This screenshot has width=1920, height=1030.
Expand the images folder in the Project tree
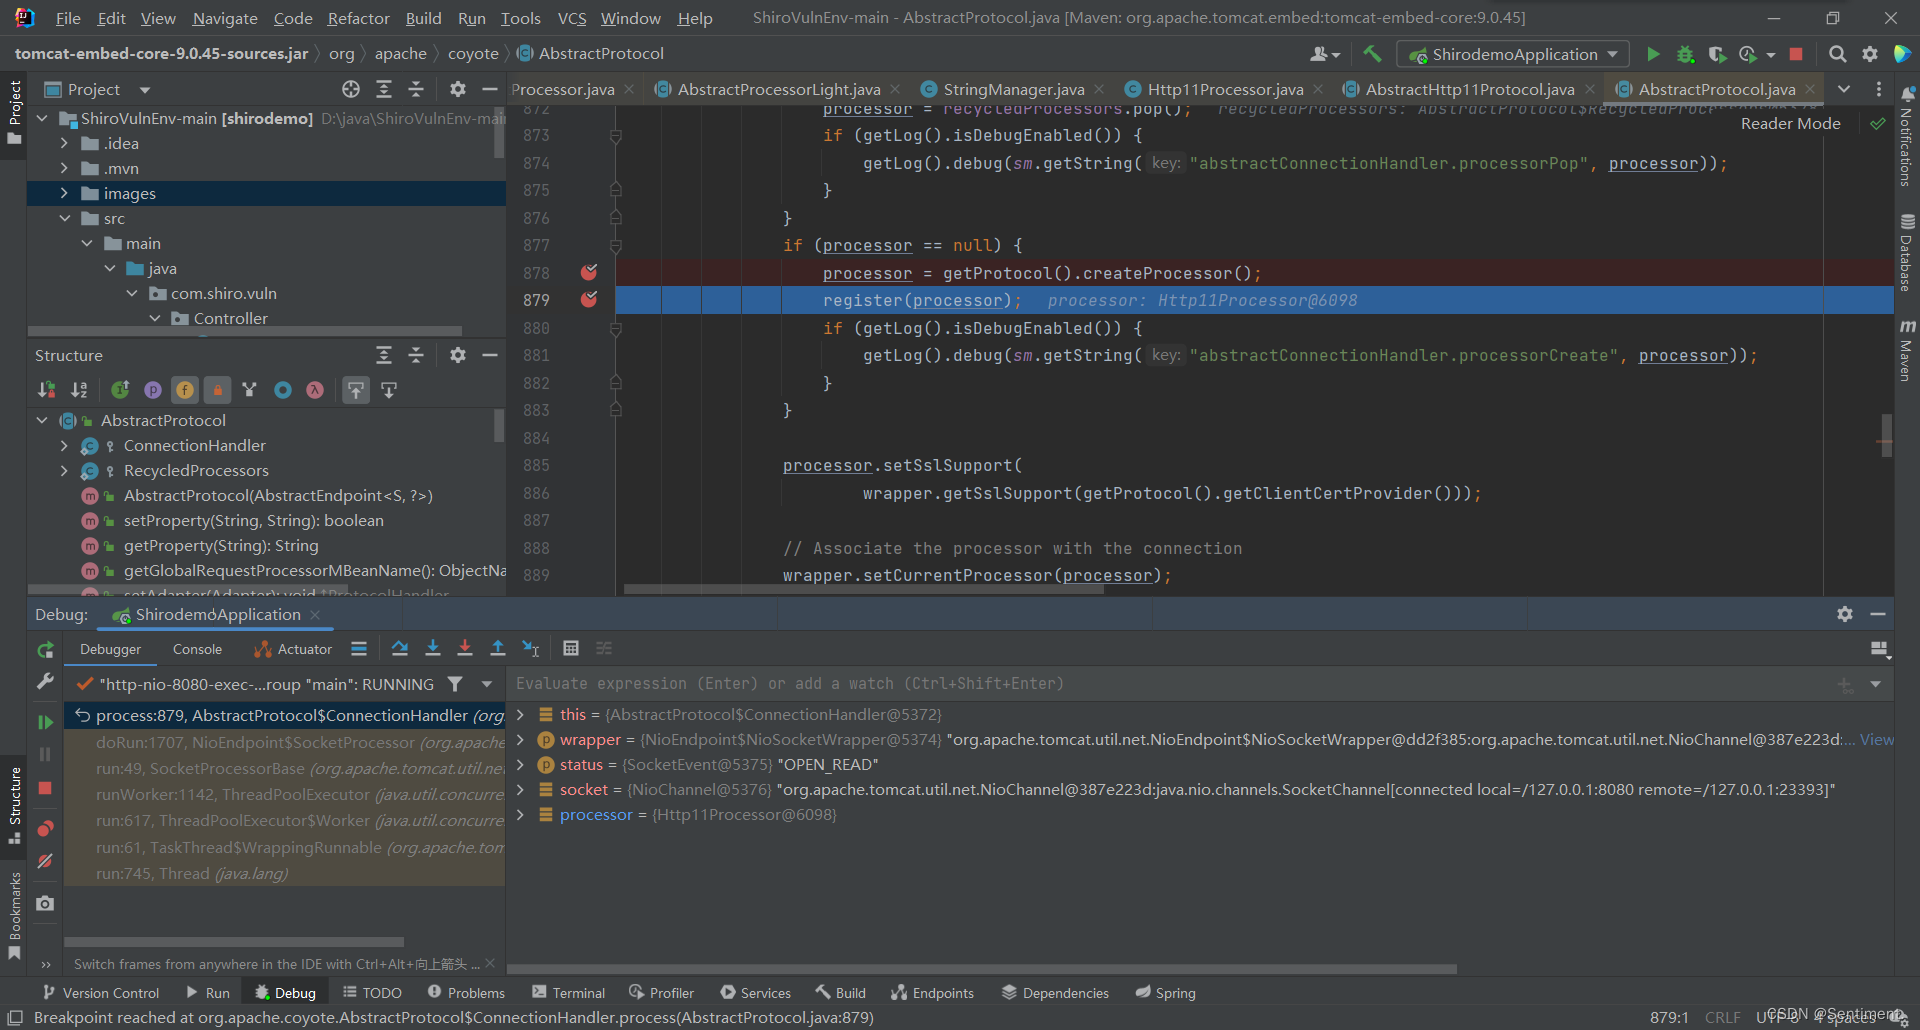click(64, 193)
